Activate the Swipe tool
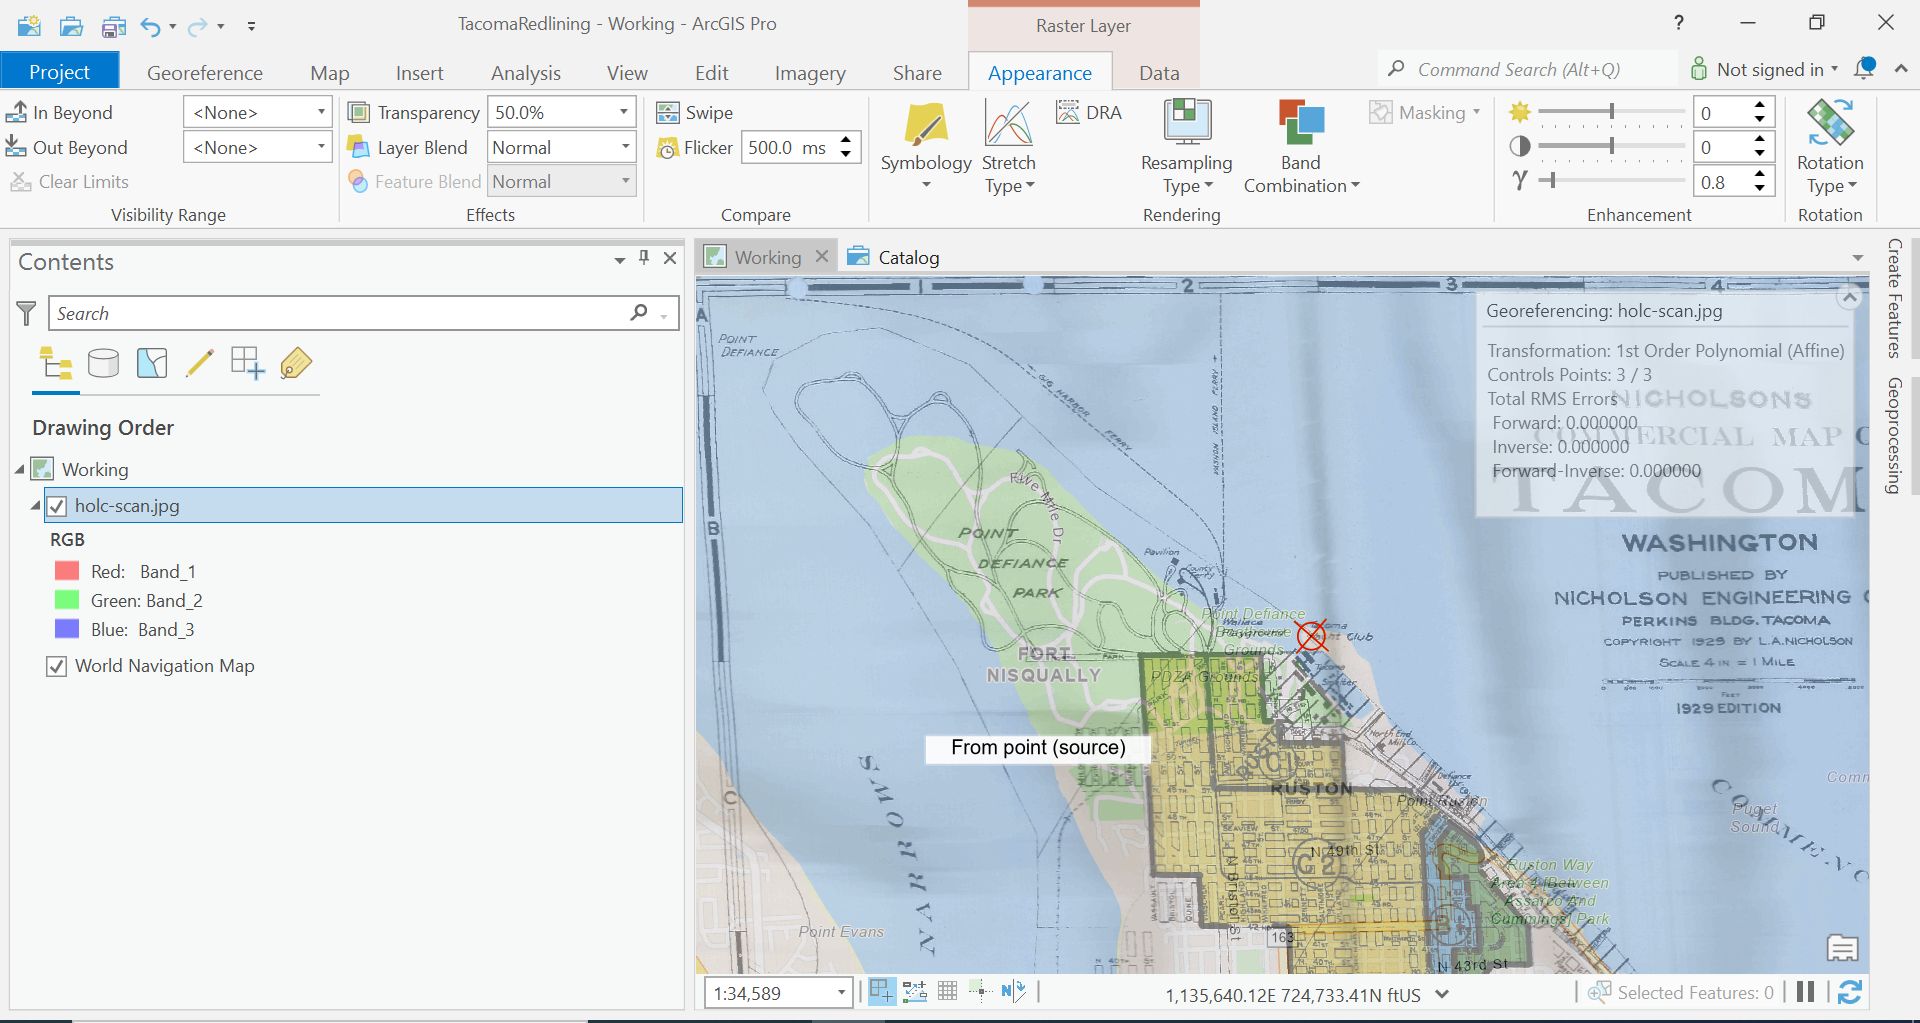 point(695,113)
